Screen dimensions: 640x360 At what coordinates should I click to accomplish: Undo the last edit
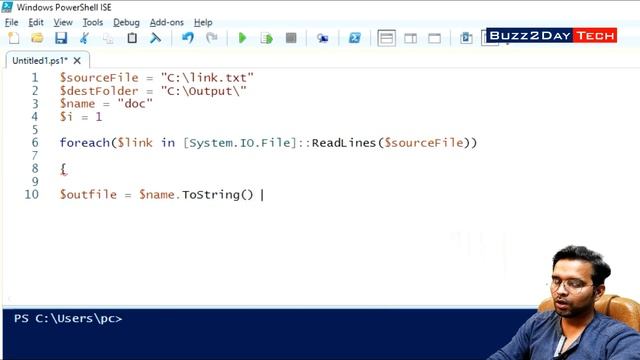pyautogui.click(x=188, y=38)
